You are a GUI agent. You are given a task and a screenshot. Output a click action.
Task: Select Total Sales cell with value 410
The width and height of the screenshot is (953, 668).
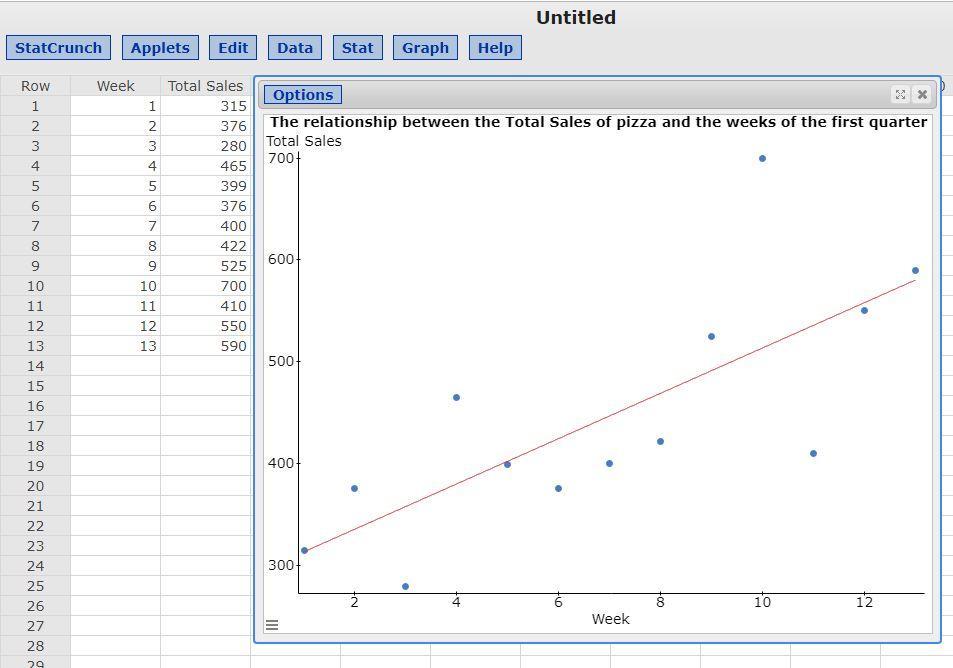click(x=205, y=306)
